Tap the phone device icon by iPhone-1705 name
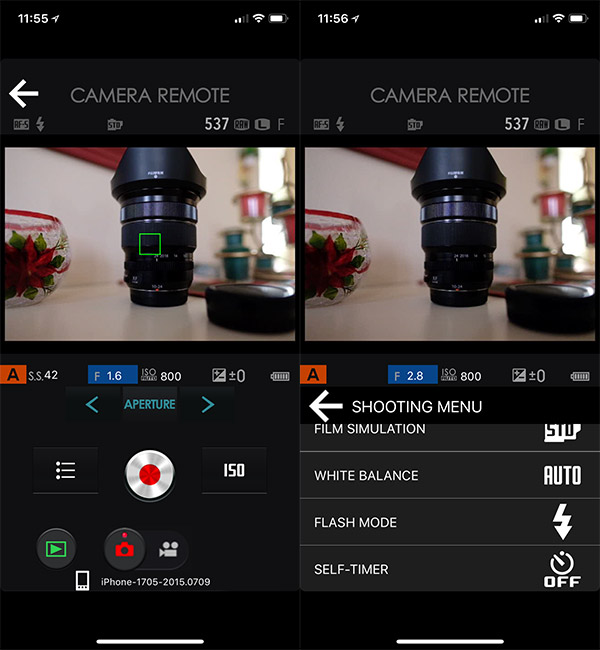 coord(83,581)
